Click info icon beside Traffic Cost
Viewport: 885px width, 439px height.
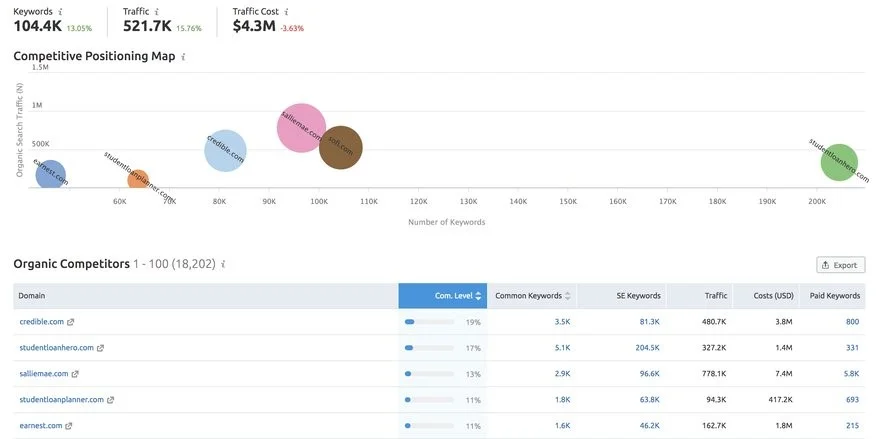287,11
